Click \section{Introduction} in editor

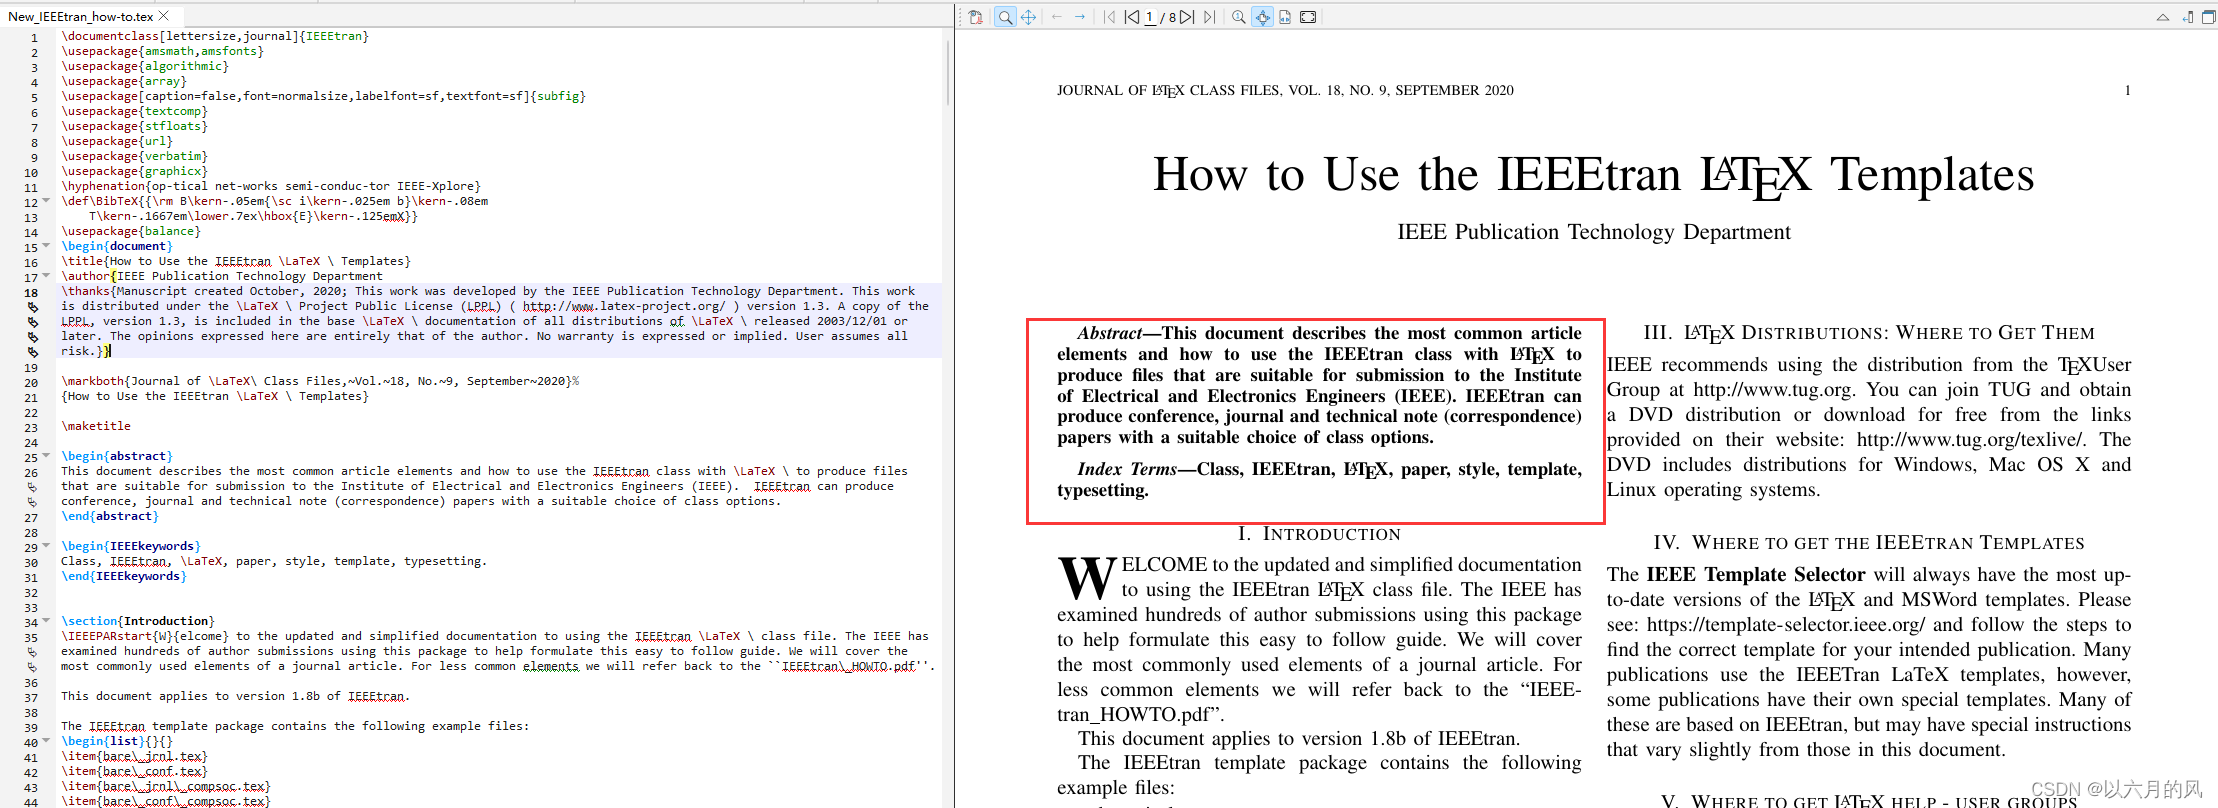(138, 621)
